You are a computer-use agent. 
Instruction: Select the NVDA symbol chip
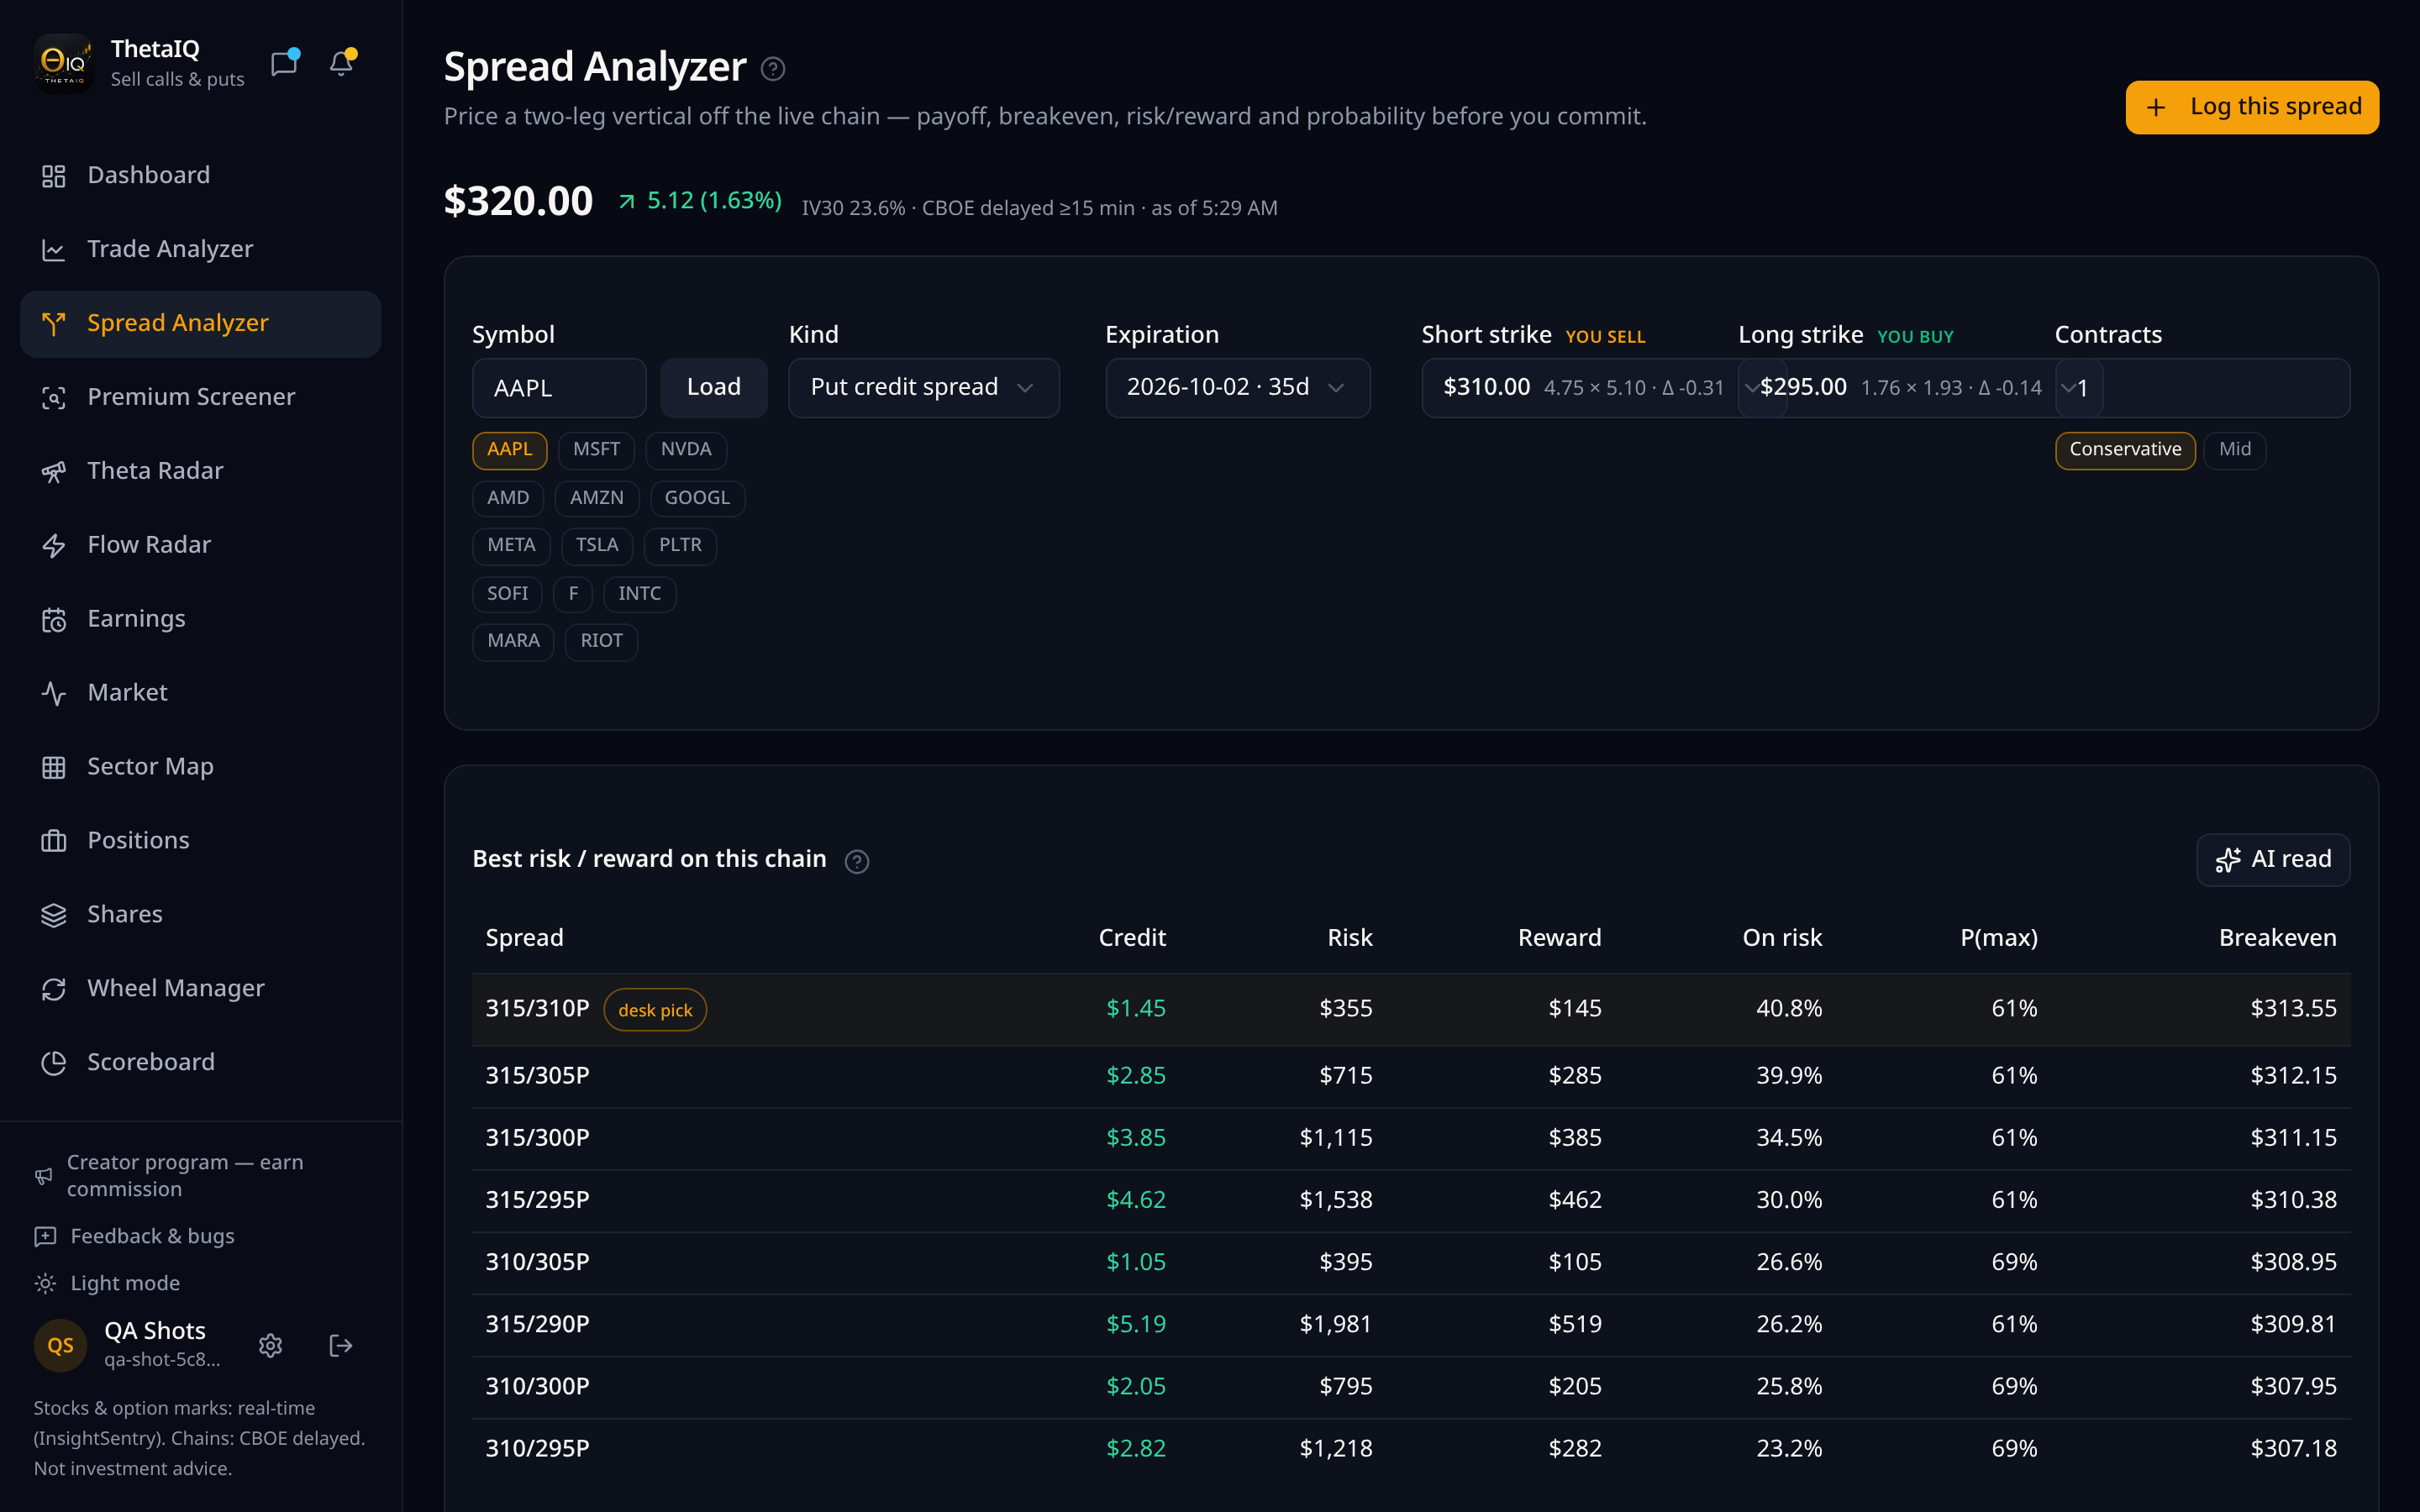686,450
